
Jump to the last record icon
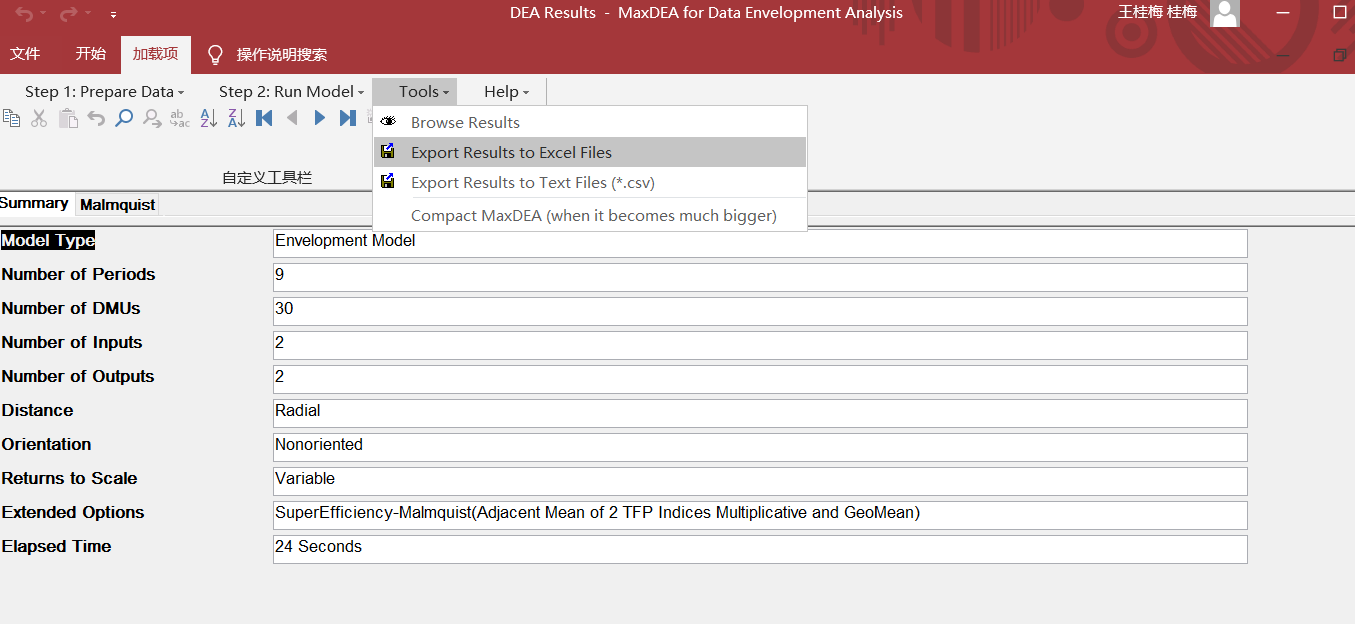click(x=347, y=118)
